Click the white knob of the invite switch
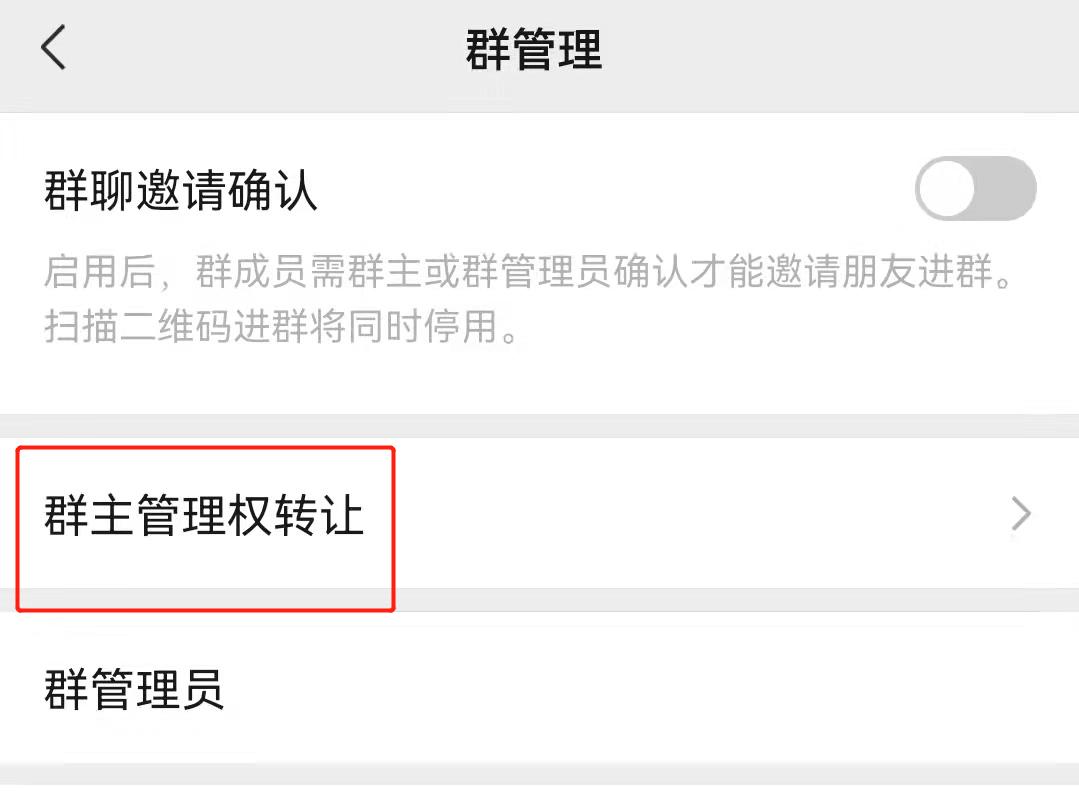1079x809 pixels. click(x=948, y=188)
